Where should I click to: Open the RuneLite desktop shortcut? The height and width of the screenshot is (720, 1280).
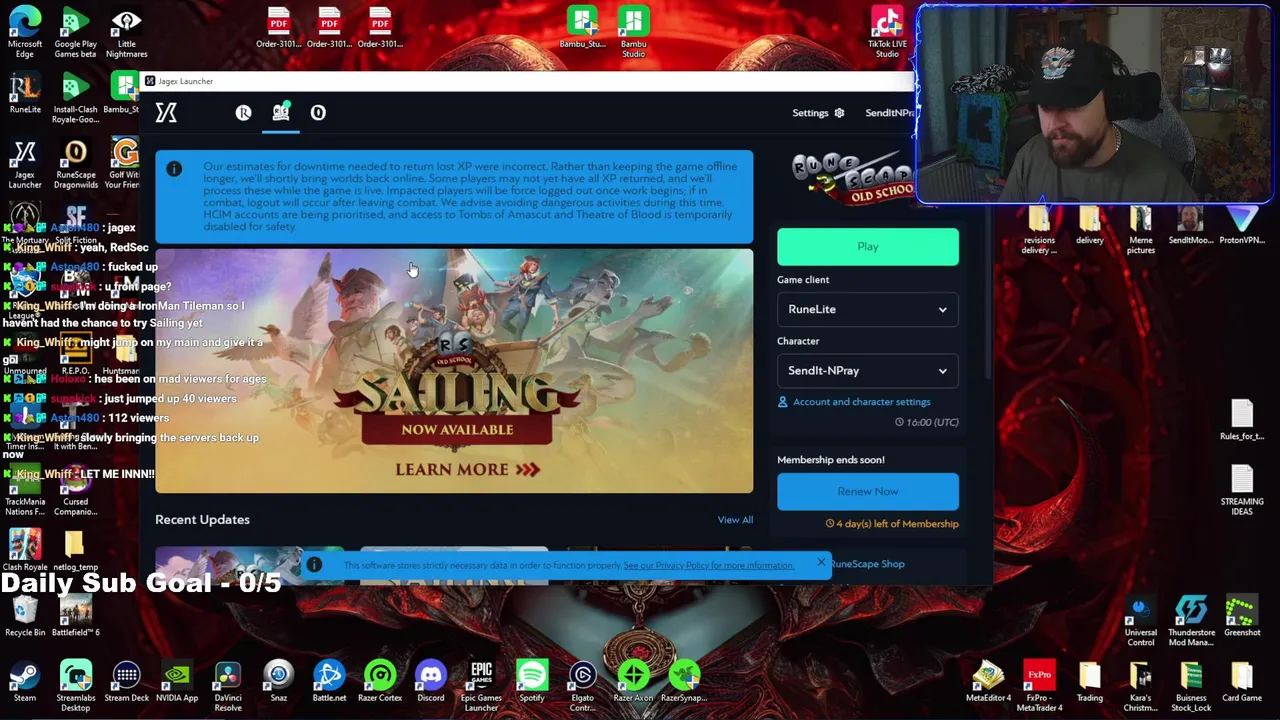point(25,92)
